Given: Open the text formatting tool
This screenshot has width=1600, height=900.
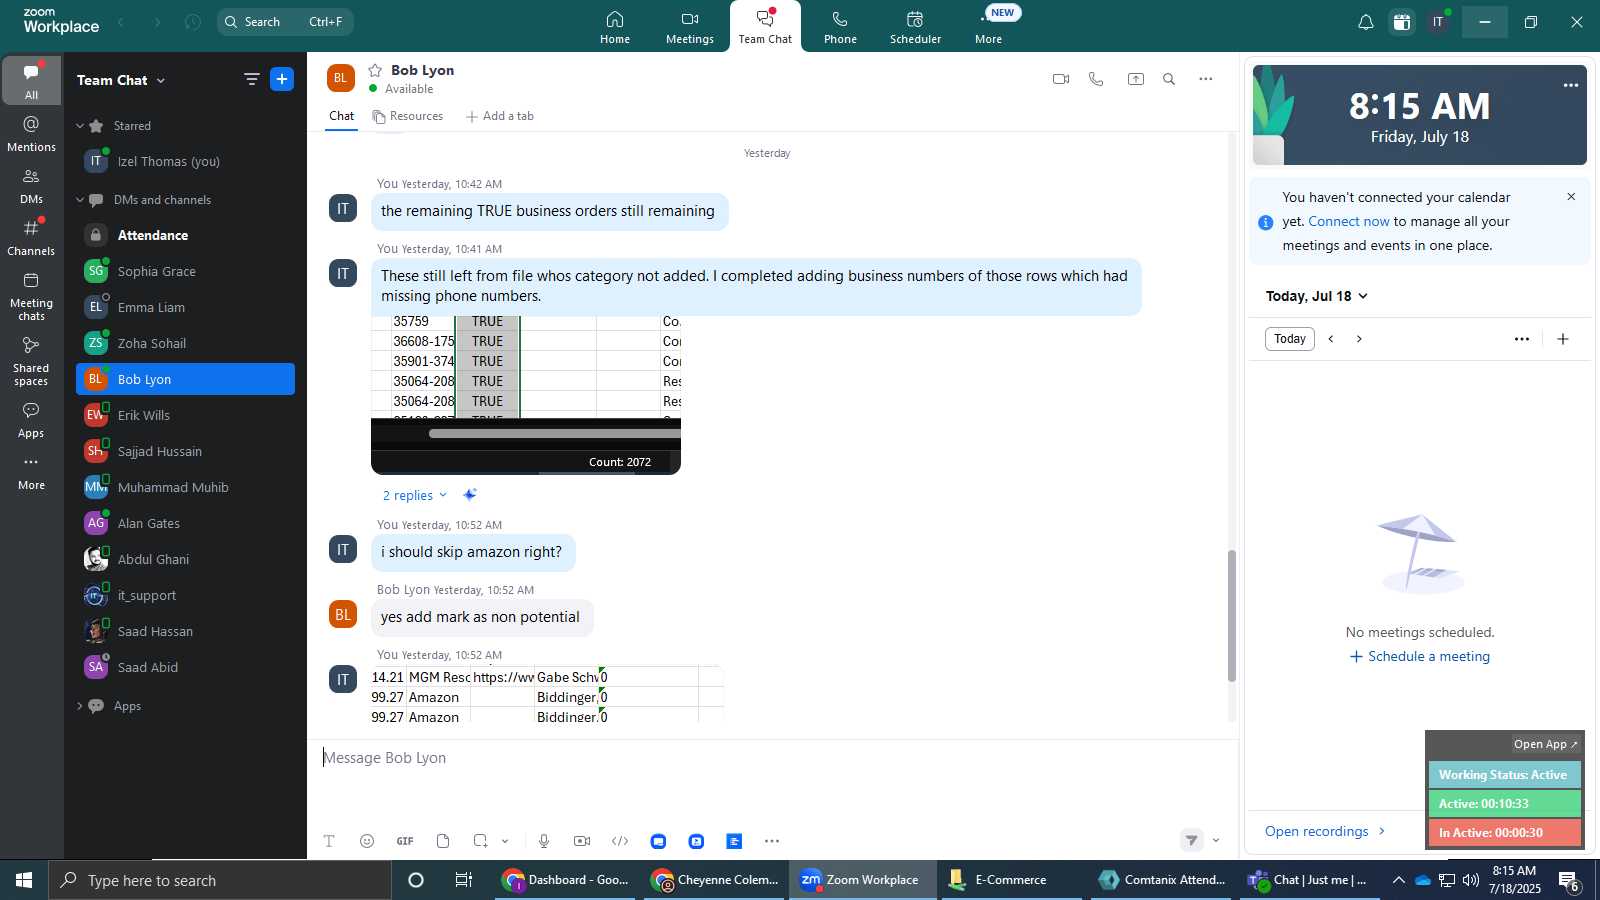Looking at the screenshot, I should [329, 841].
